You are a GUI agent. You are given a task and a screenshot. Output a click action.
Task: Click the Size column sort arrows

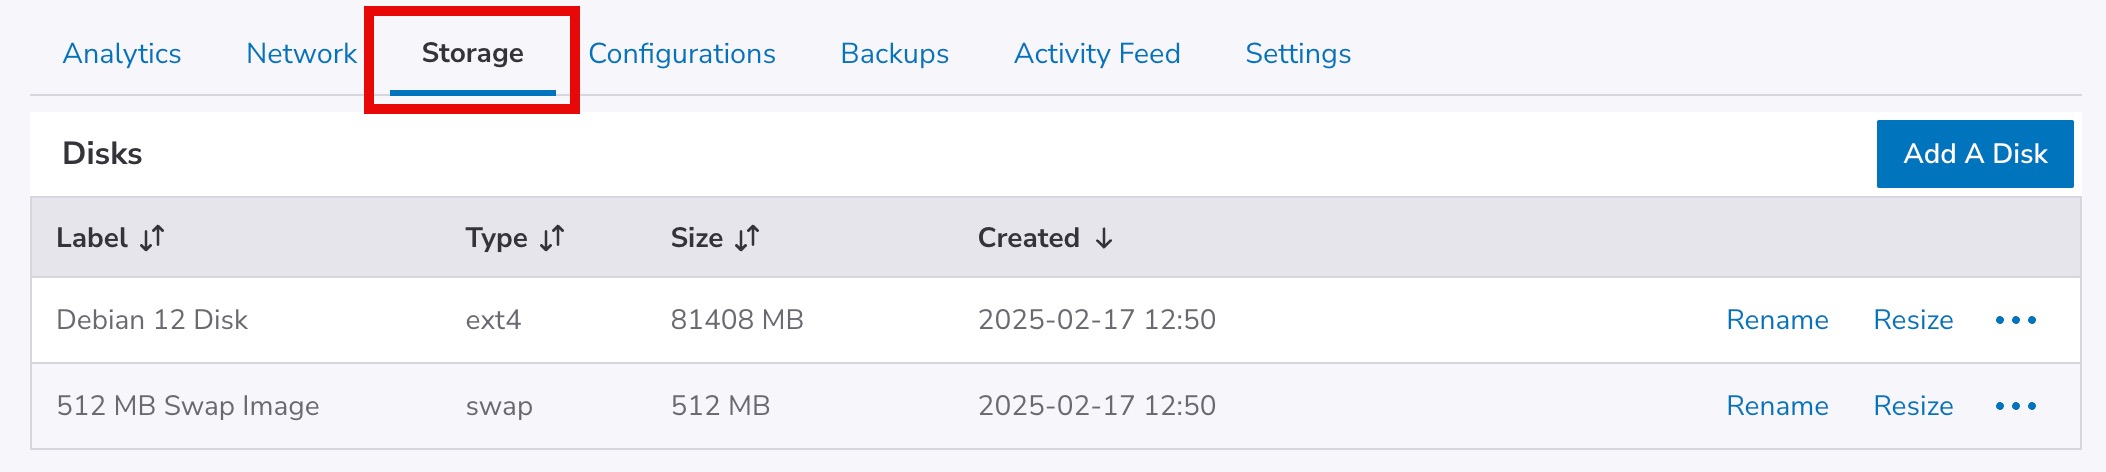pos(747,238)
